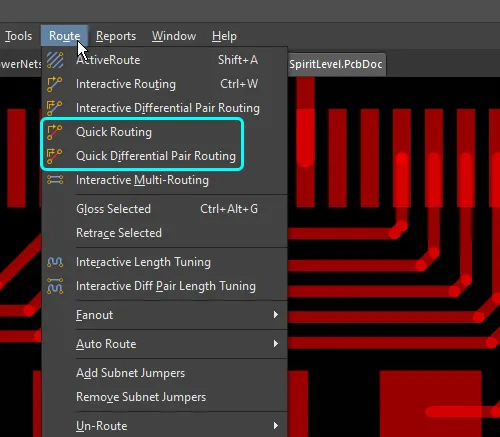Screen dimensions: 500x437
Task: Open the Reports menu
Action: point(116,36)
